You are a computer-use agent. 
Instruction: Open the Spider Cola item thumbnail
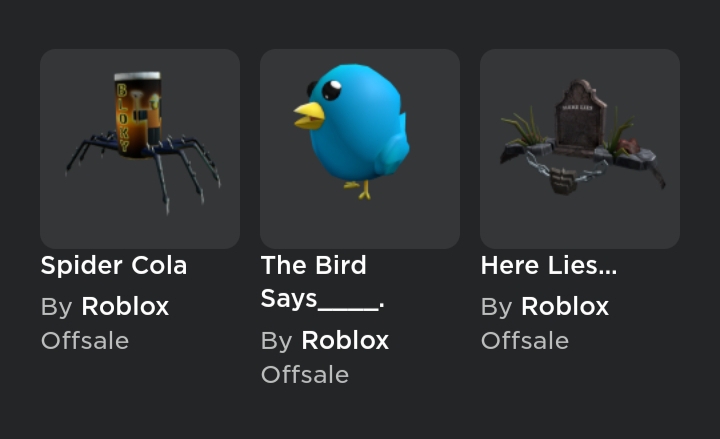[x=140, y=149]
